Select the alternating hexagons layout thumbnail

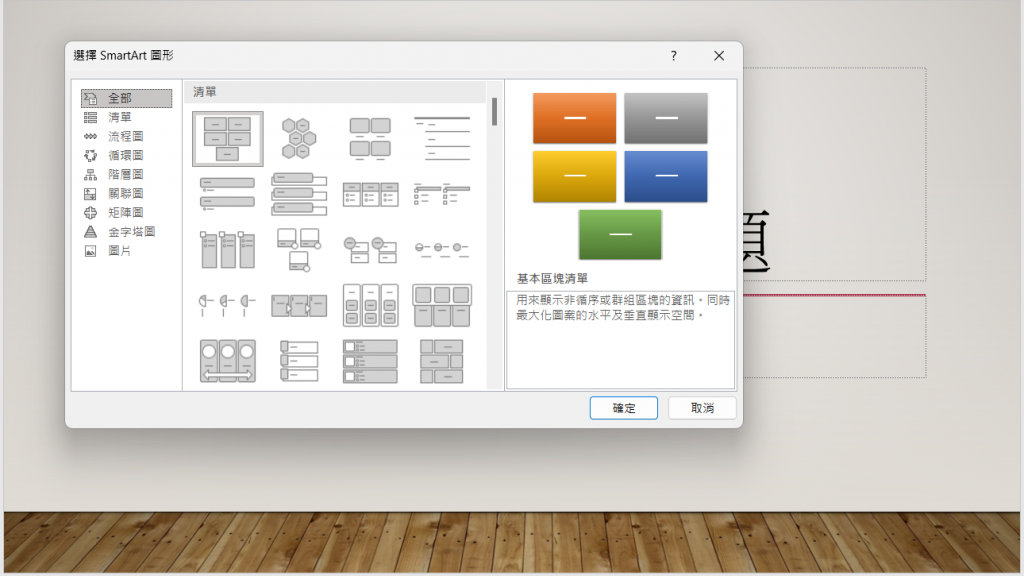[x=298, y=138]
